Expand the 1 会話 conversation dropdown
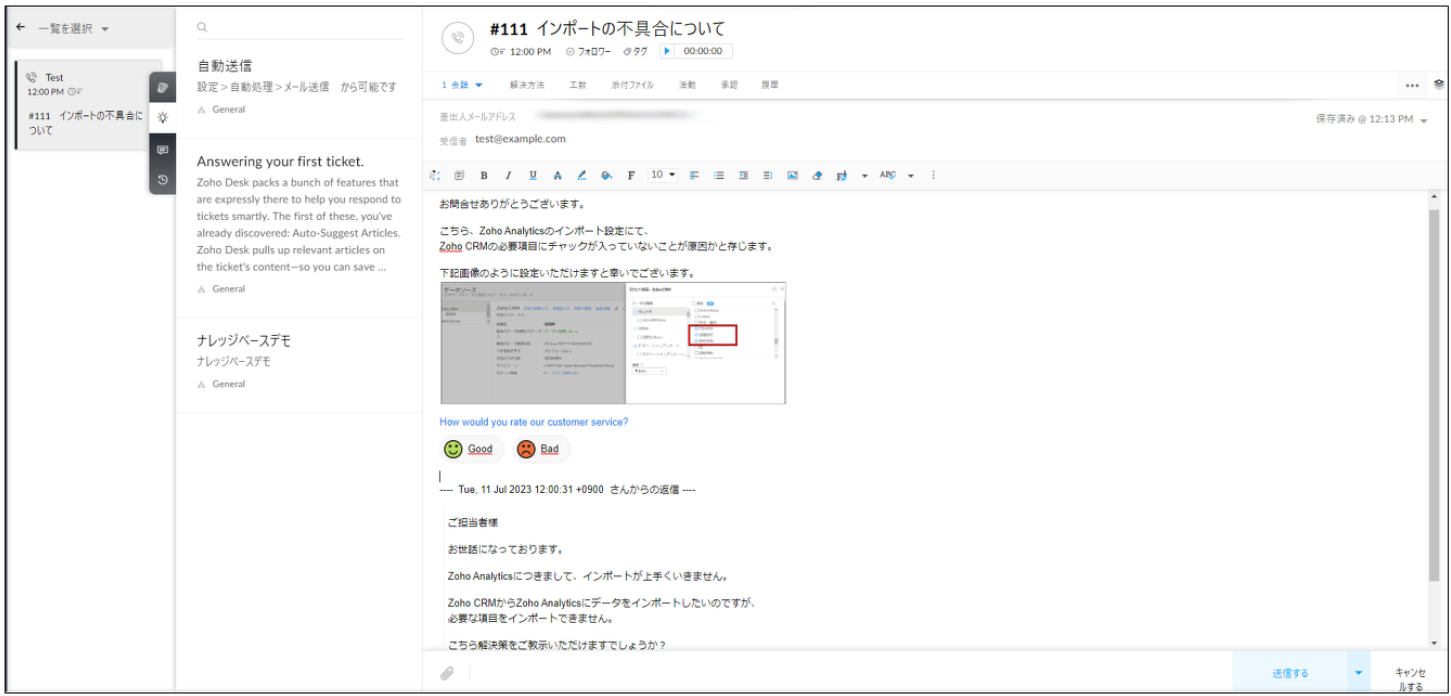The width and height of the screenshot is (1451, 696). (462, 85)
